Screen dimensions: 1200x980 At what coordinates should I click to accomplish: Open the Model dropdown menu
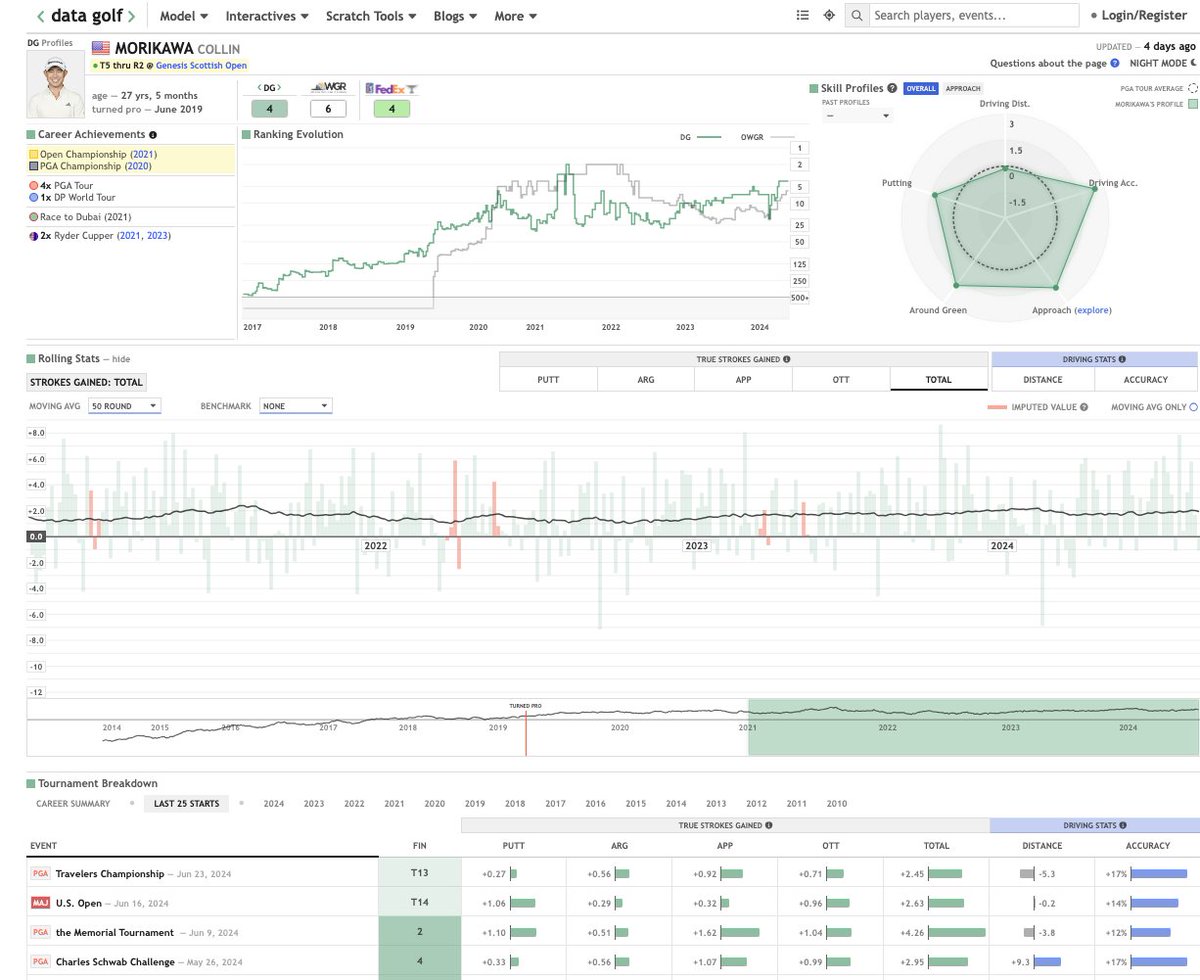(182, 16)
